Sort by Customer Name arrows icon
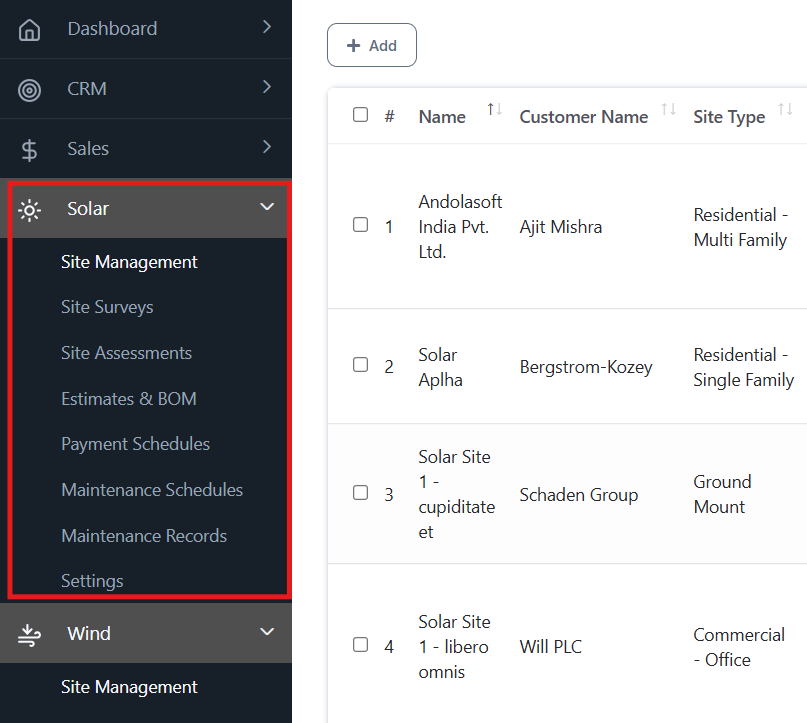Viewport: 807px width, 723px height. [668, 110]
